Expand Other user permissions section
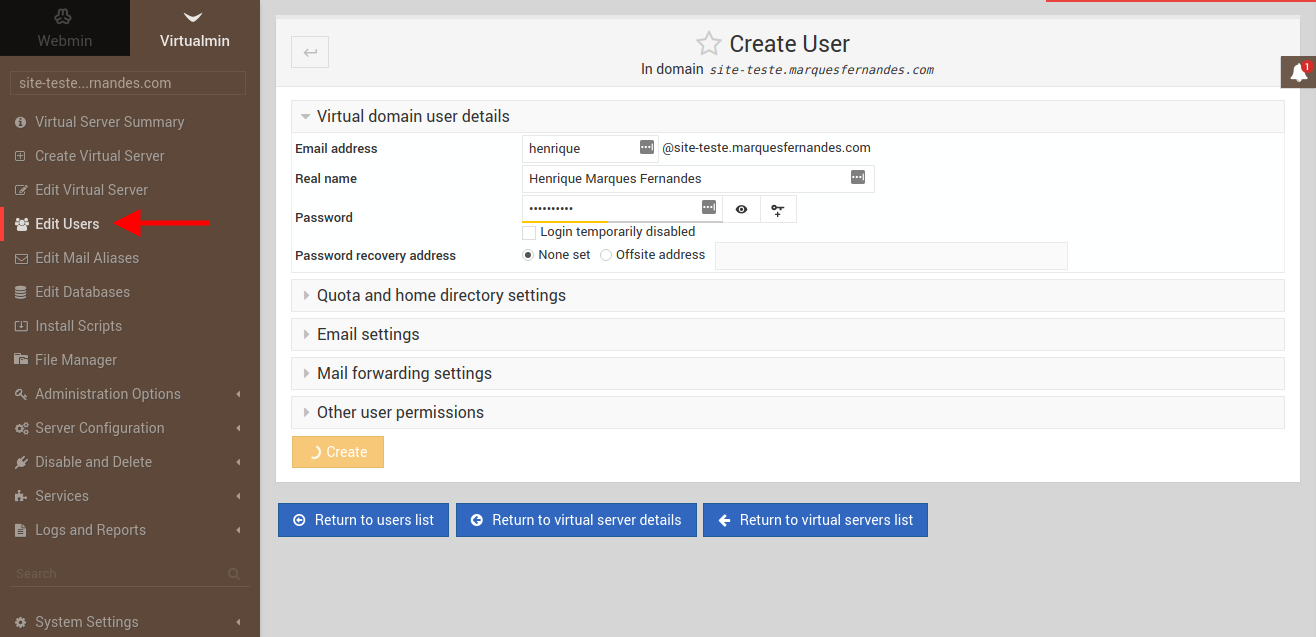Screen dimensions: 1316x637 787,412
